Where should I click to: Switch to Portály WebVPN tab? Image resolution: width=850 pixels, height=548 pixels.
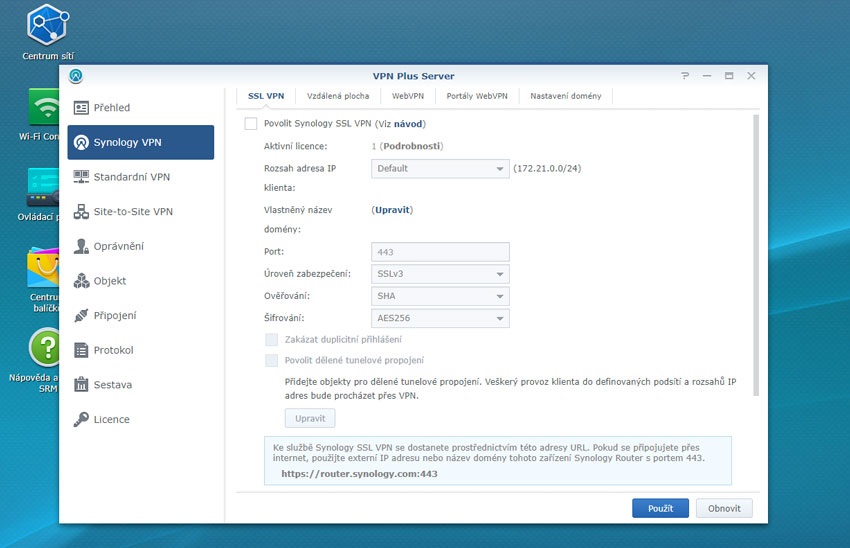click(x=477, y=96)
